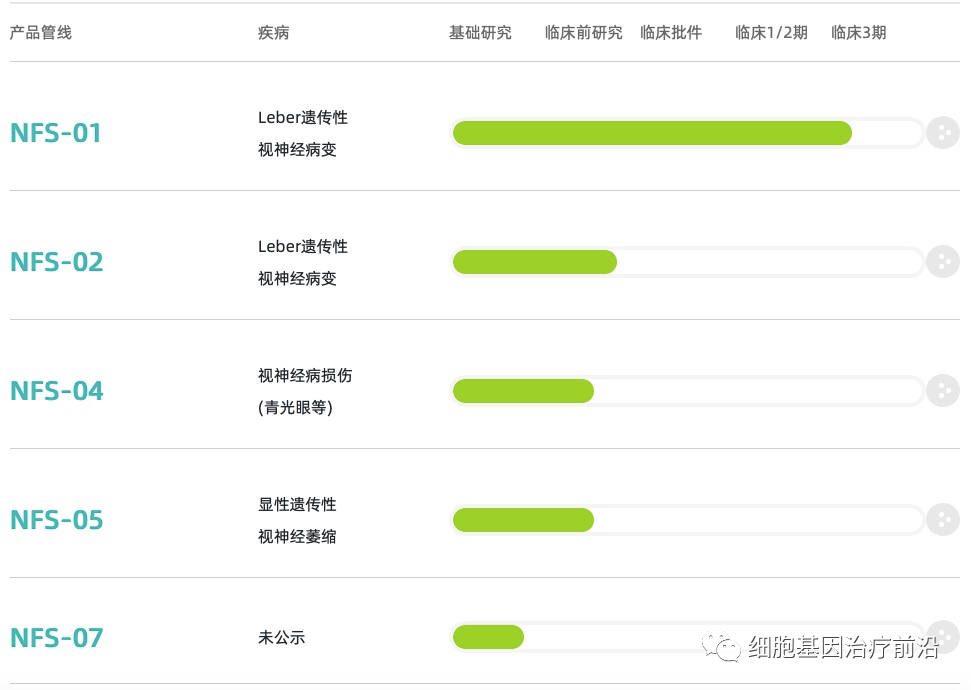The height and width of the screenshot is (690, 971).
Task: Click the NFS-07 green progress bar
Action: (488, 637)
